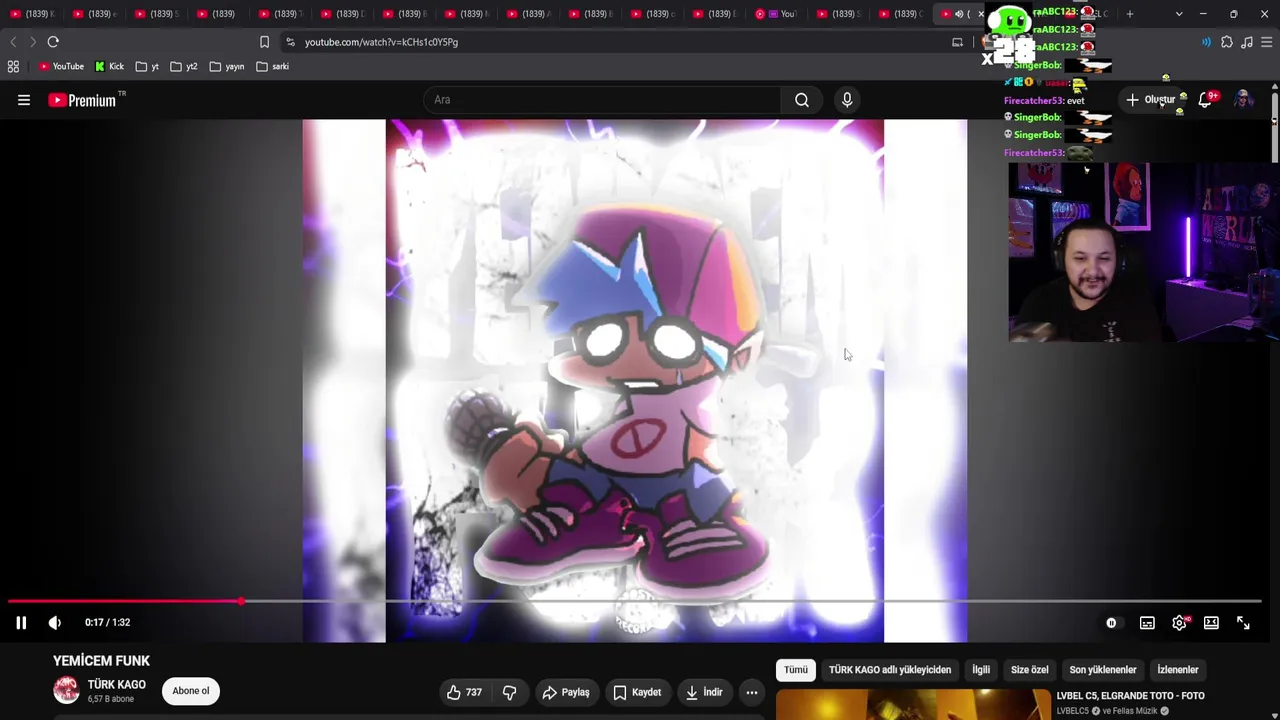
Task: Dislike the video with thumbs-down
Action: [509, 692]
